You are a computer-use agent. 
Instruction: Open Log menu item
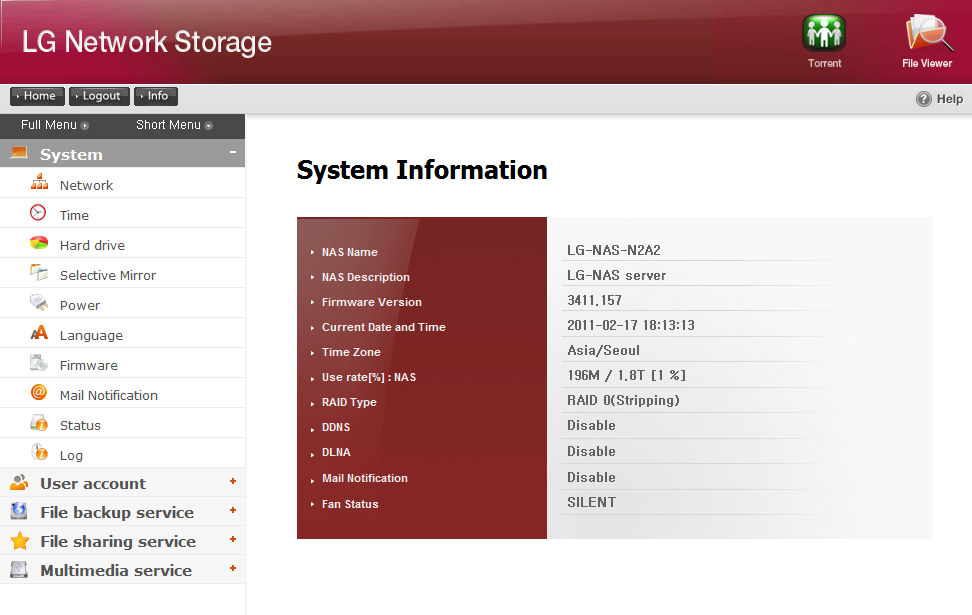coord(71,456)
